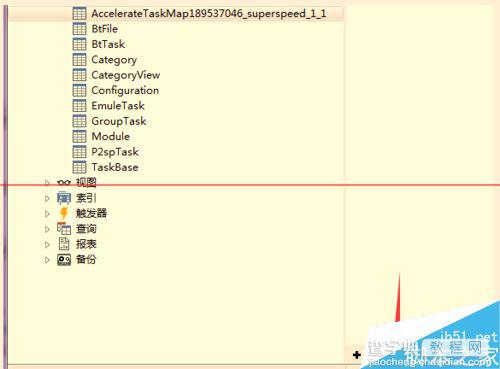Click the BtFile table icon
Image resolution: width=500 pixels, height=369 pixels.
pos(79,29)
